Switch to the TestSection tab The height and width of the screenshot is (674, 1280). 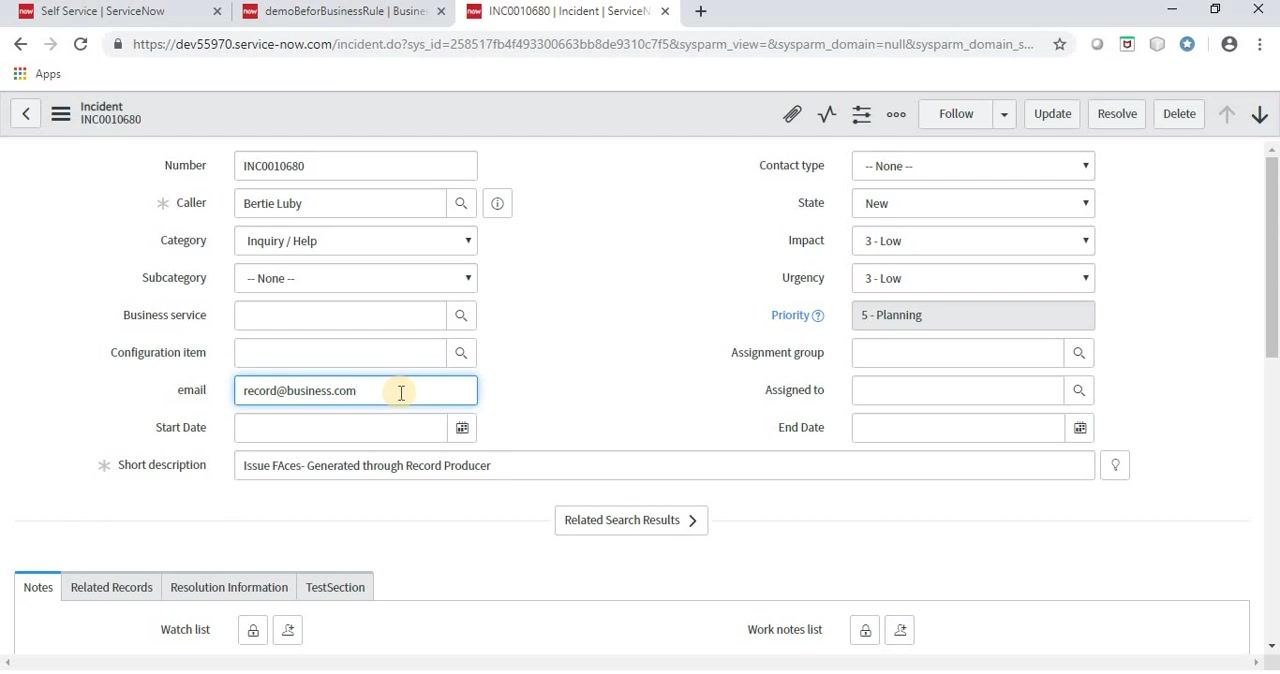pos(335,587)
